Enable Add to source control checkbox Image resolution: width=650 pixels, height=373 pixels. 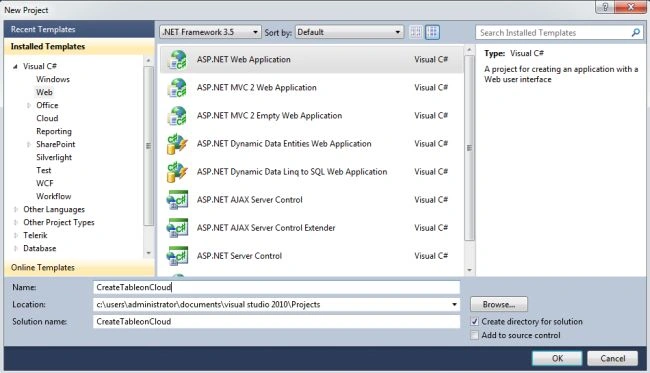pyautogui.click(x=475, y=335)
